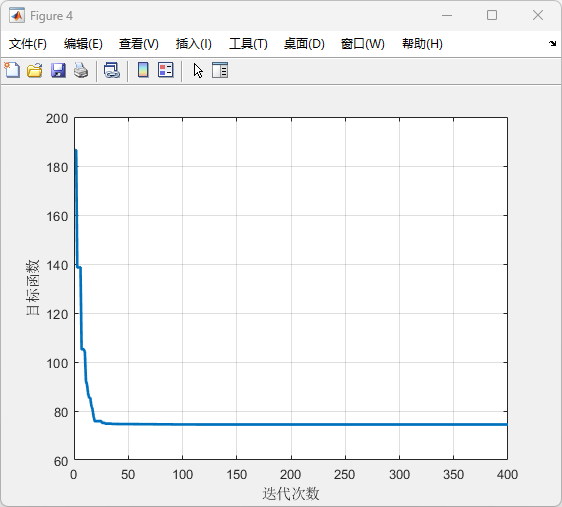562x507 pixels.
Task: Minimize the Figure 4 window
Action: (447, 15)
